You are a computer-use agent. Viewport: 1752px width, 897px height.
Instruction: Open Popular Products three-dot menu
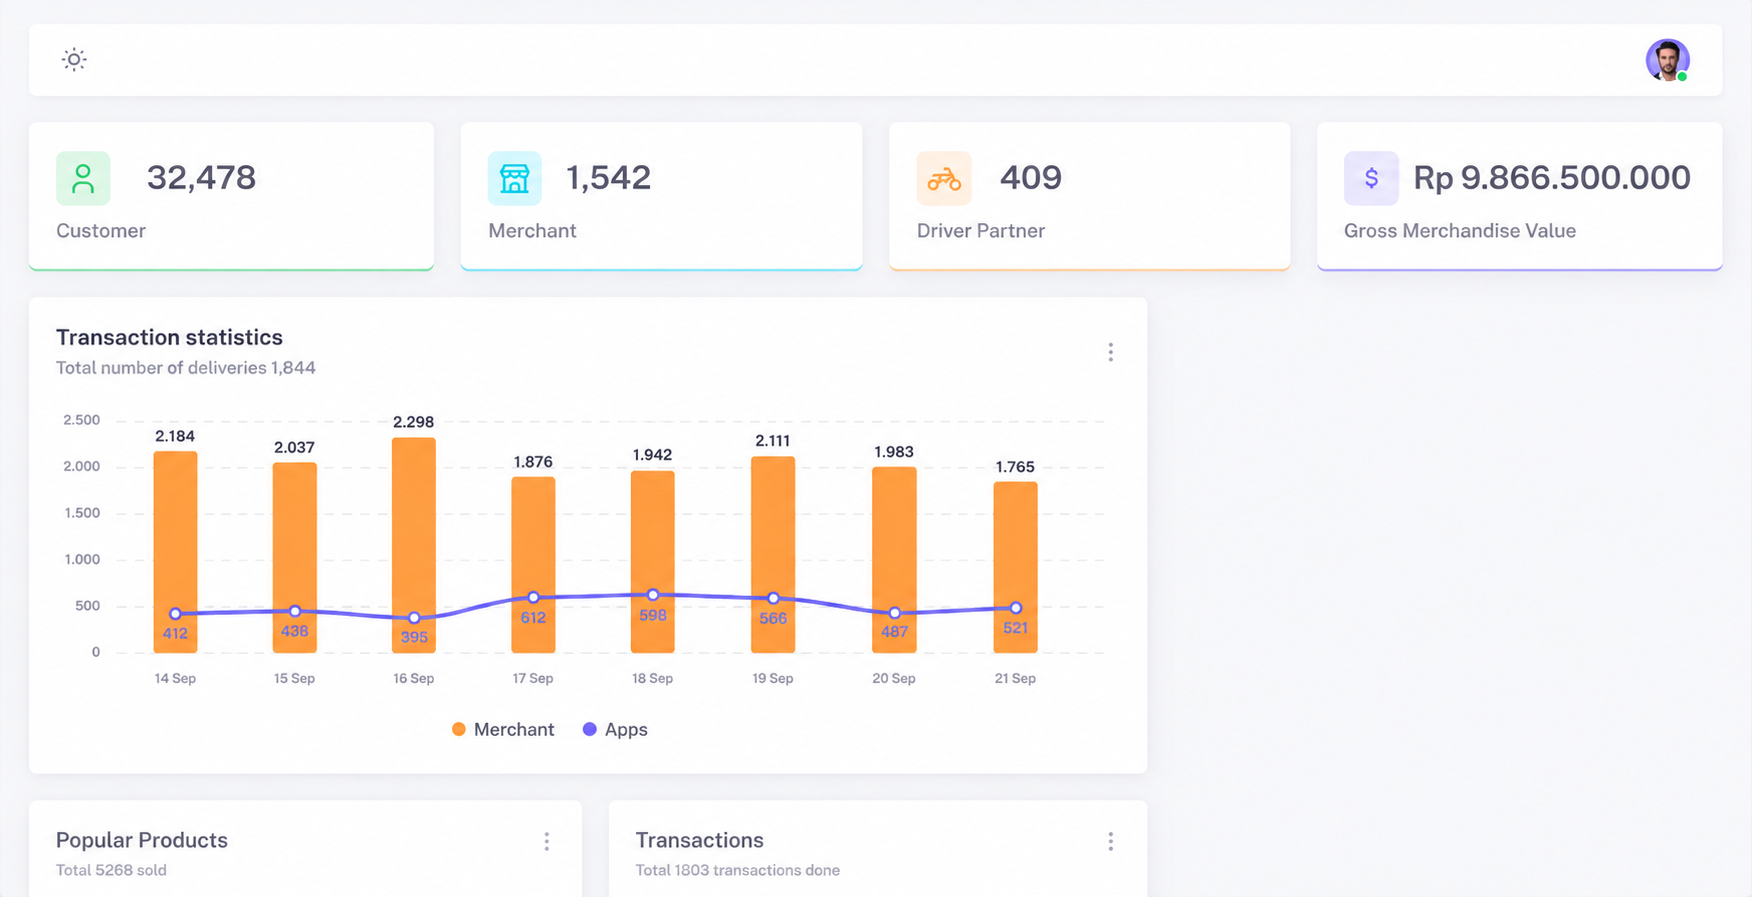click(546, 842)
